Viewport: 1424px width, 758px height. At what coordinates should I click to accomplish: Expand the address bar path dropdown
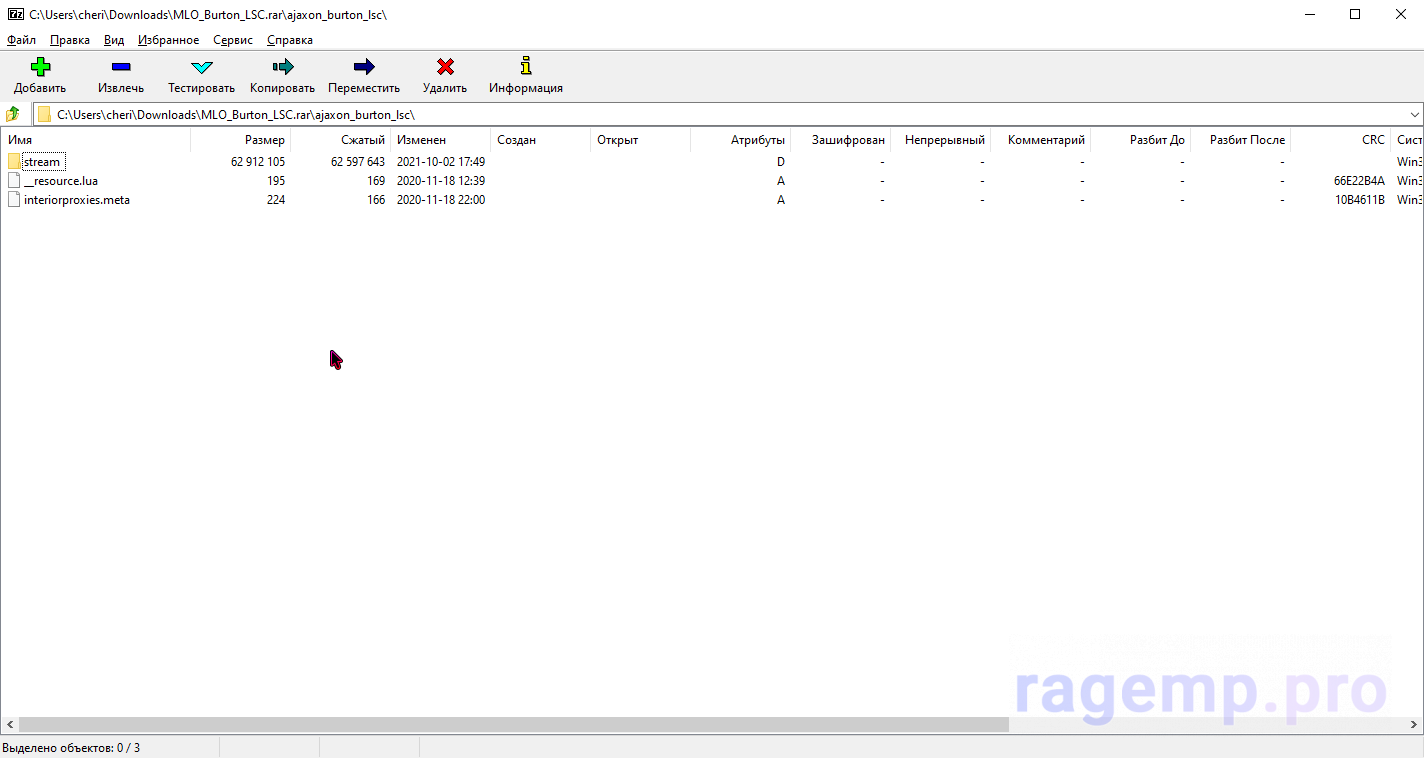(1414, 115)
